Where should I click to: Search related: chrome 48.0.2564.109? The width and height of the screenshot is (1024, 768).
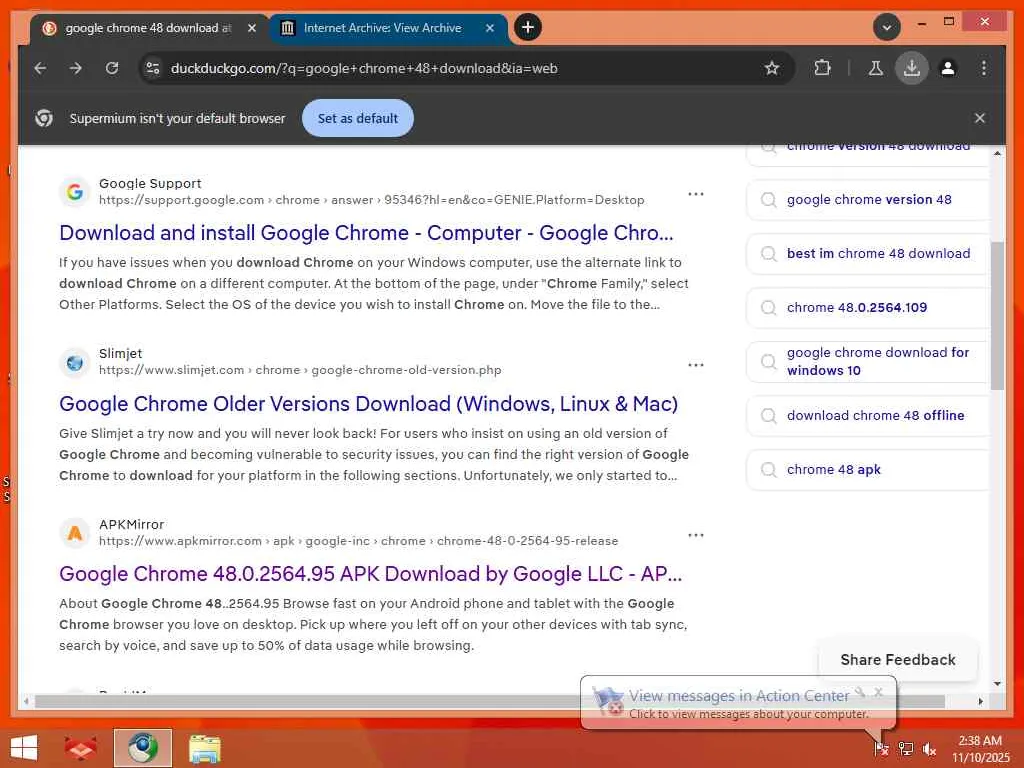(x=869, y=308)
